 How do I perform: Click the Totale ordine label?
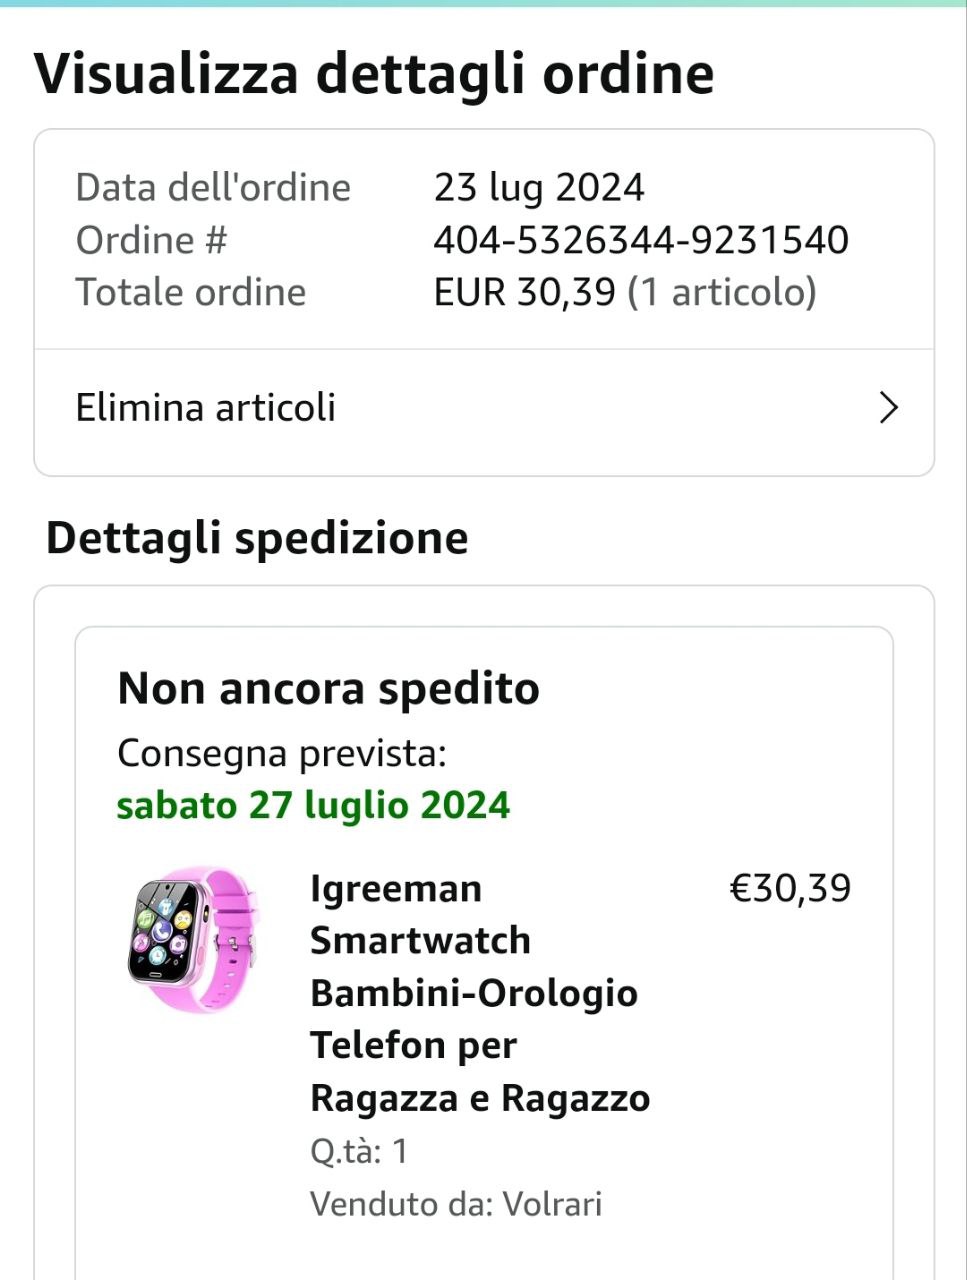[x=191, y=292]
